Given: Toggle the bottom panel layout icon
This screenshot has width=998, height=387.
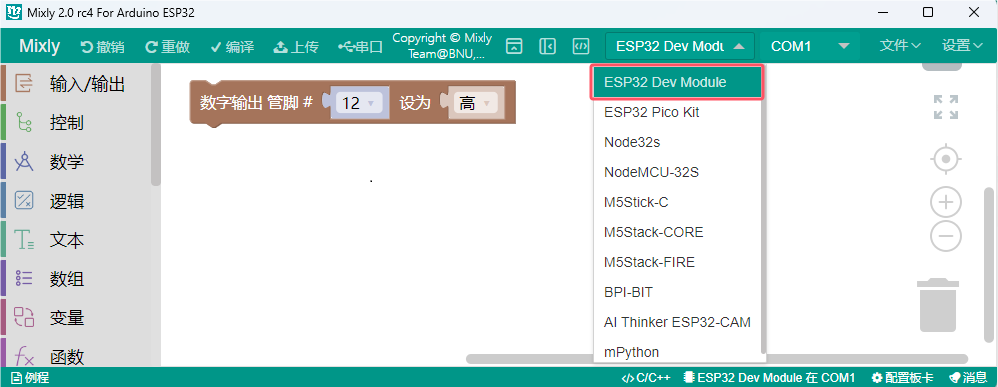Looking at the screenshot, I should point(514,46).
